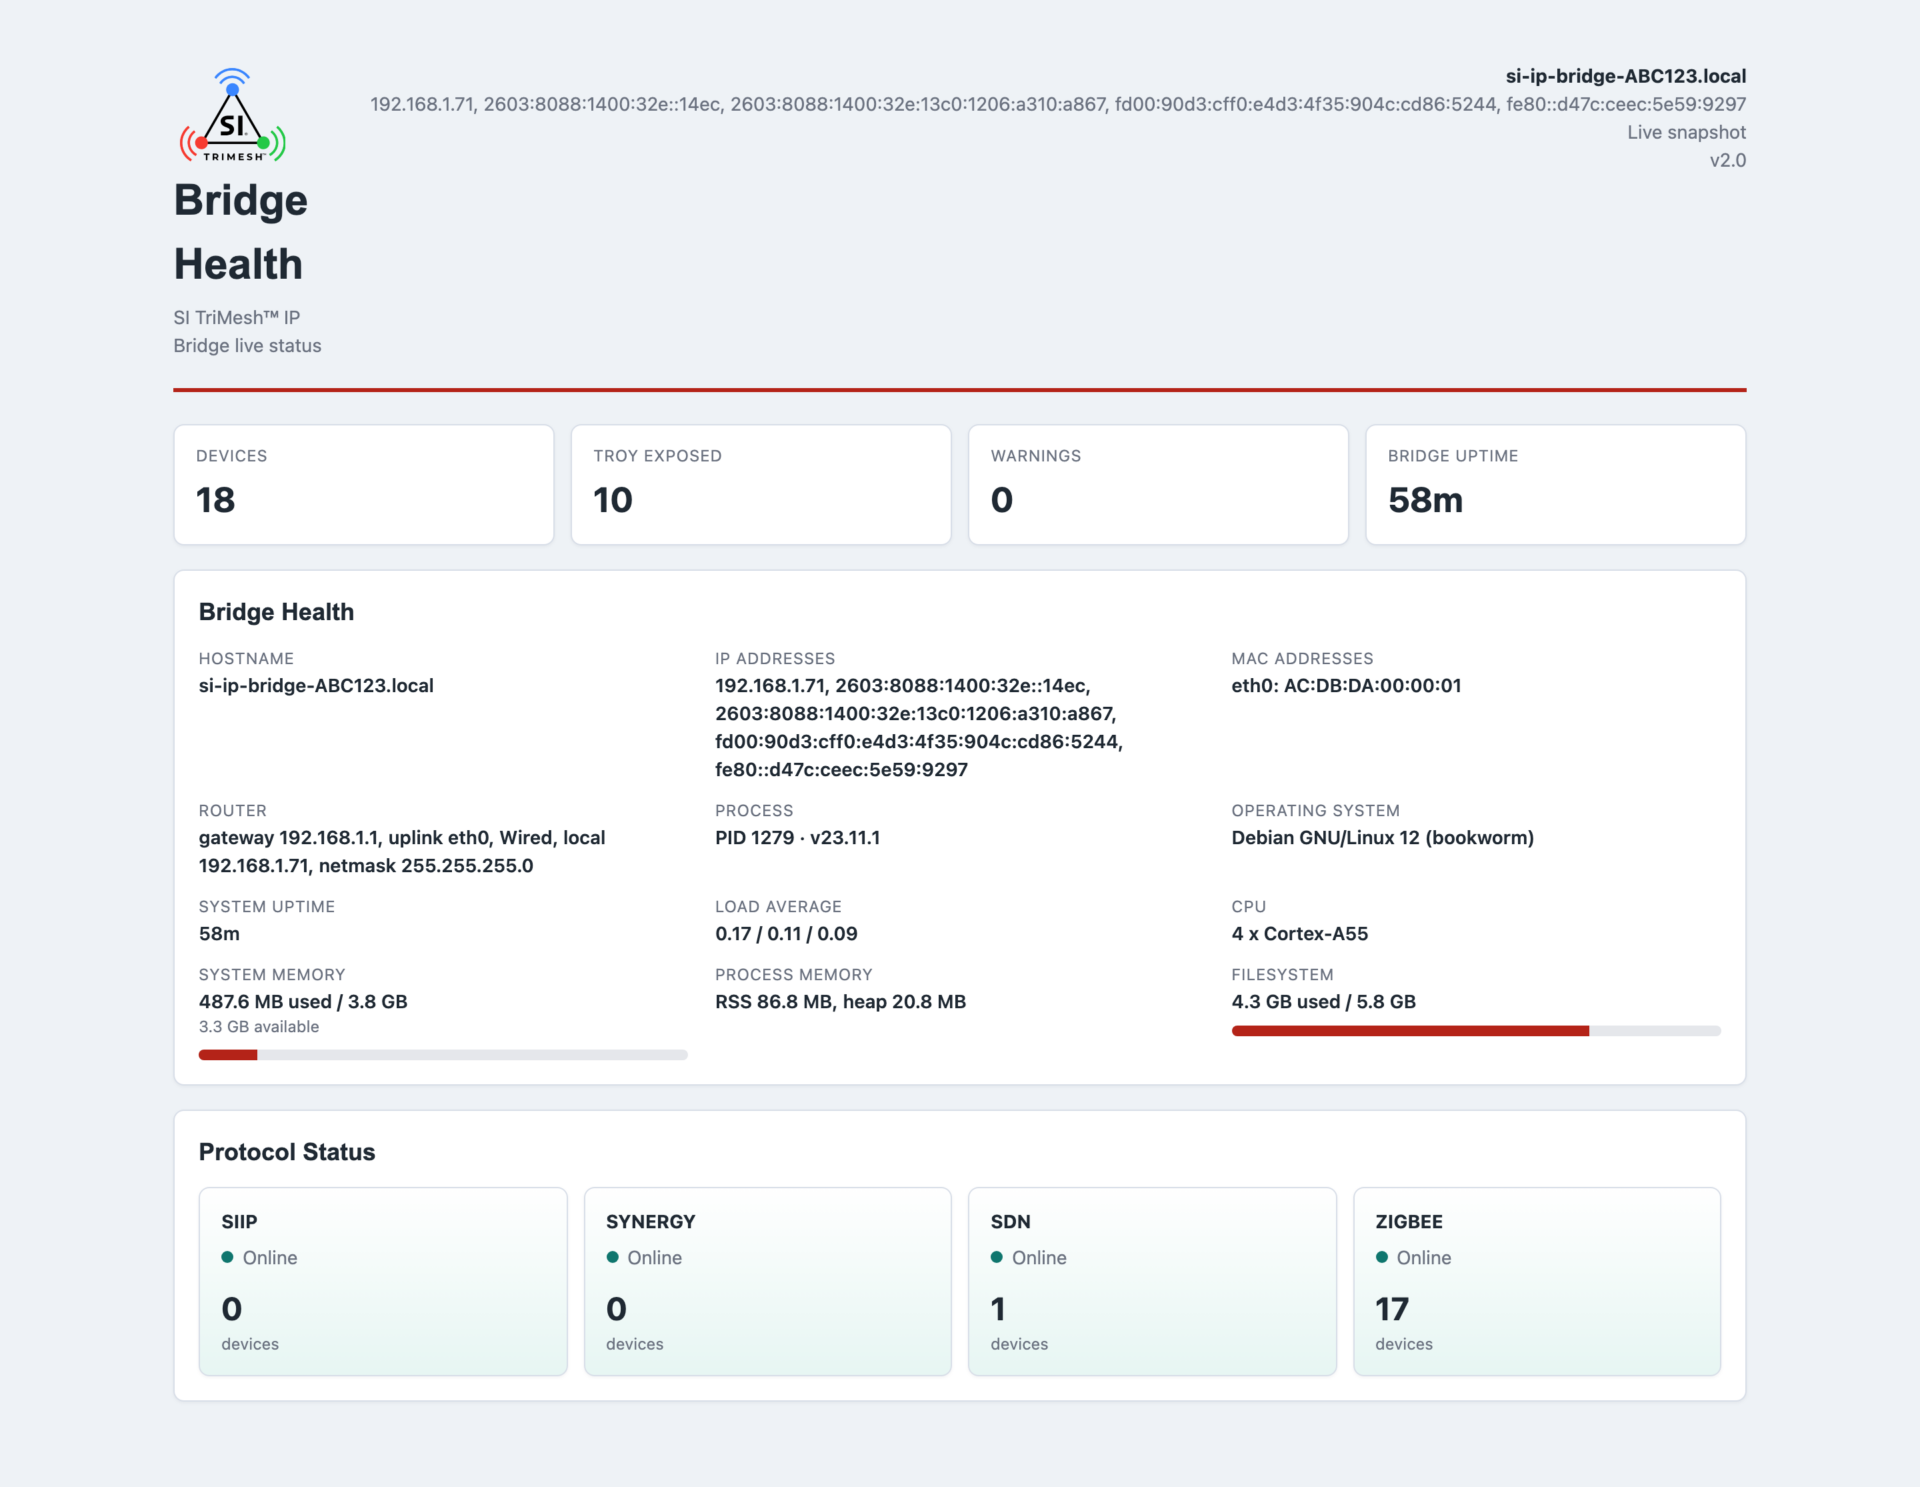Click the CPU '4 x Cortex-A55' value
The height and width of the screenshot is (1487, 1920).
[x=1300, y=934]
